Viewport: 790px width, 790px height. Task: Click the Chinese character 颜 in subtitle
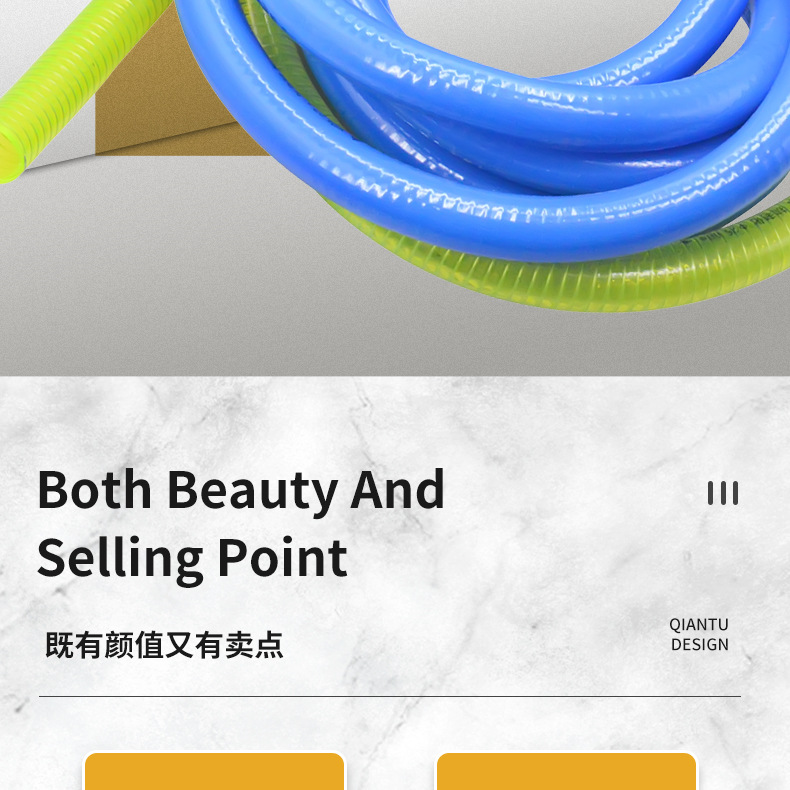tap(119, 644)
